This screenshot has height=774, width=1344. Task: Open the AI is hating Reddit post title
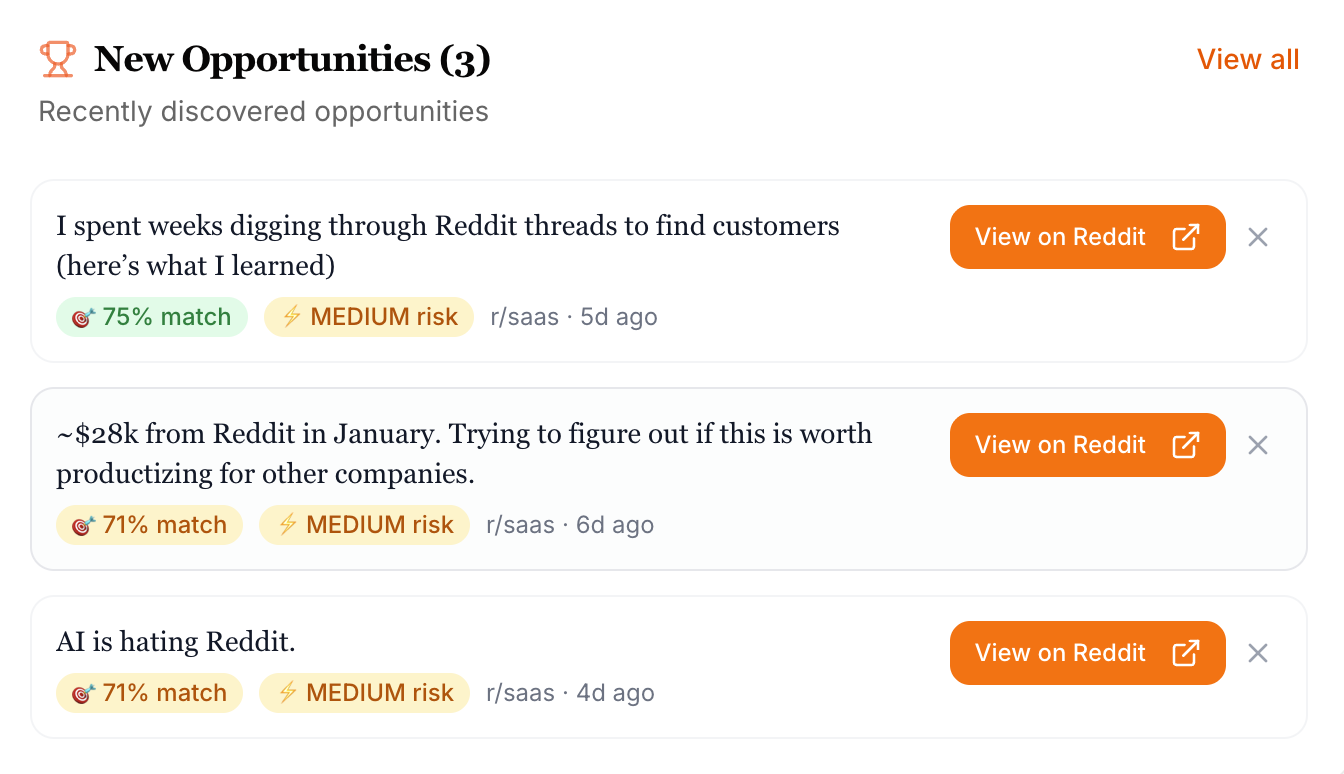[x=175, y=641]
